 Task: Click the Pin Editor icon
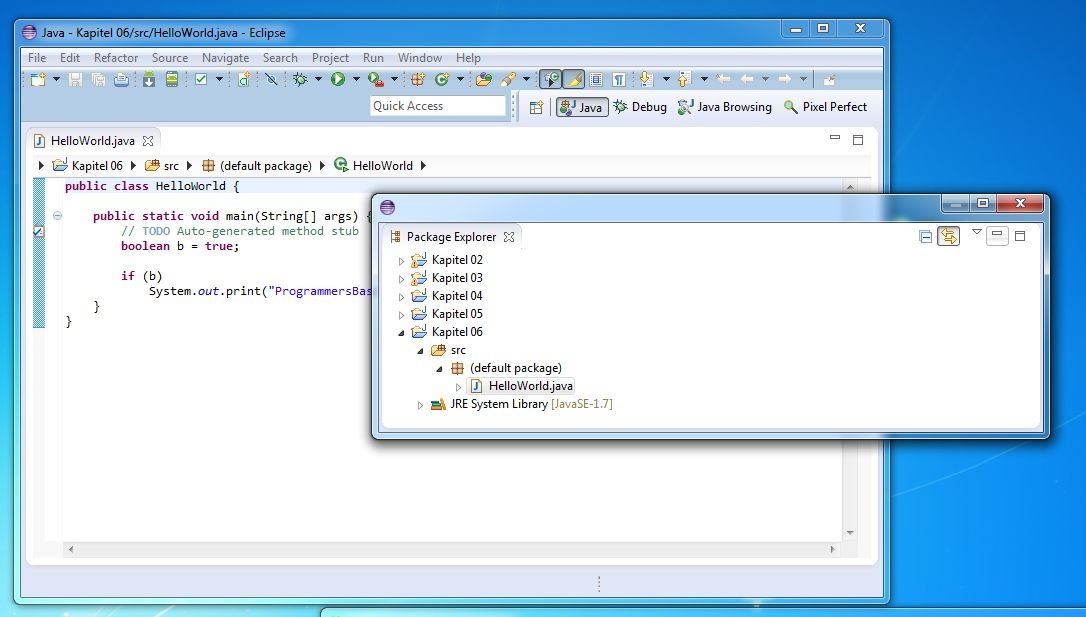coord(829,80)
